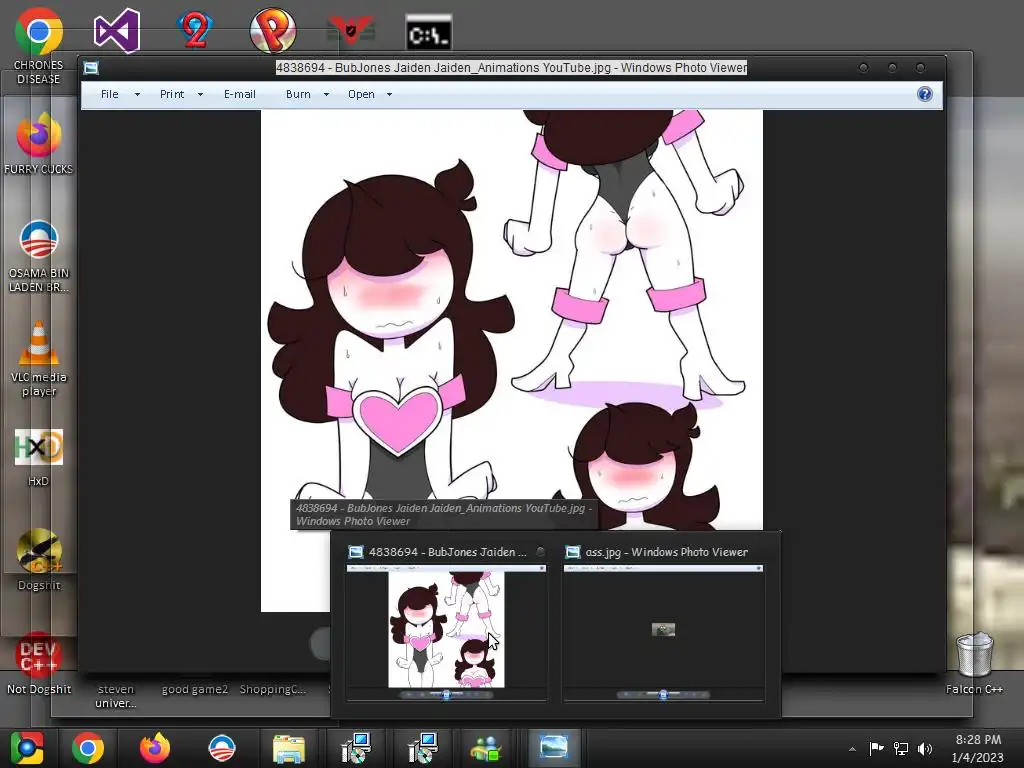
Task: Expand the Burn dropdown arrow
Action: click(x=326, y=95)
